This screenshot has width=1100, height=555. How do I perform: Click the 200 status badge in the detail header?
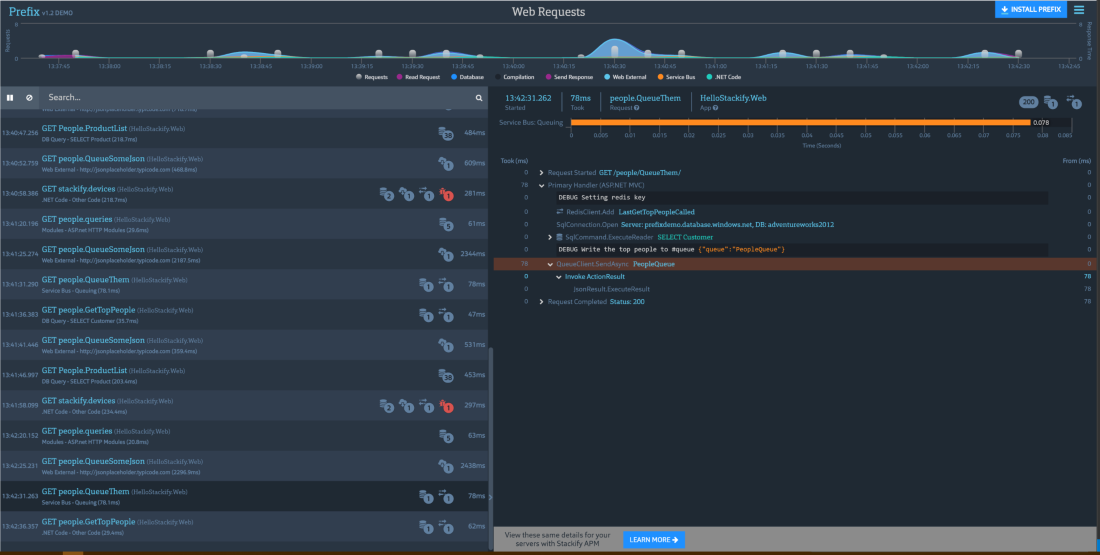(x=1028, y=102)
